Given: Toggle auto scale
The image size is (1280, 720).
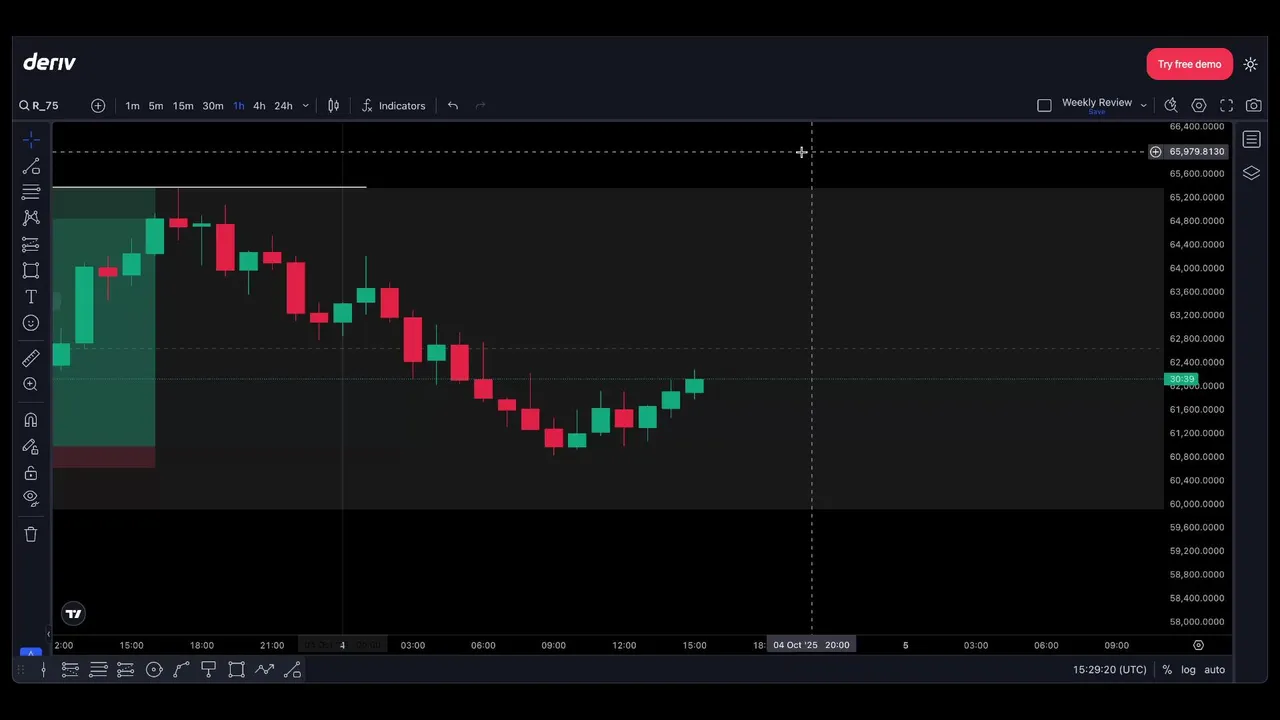Looking at the screenshot, I should tap(1214, 670).
